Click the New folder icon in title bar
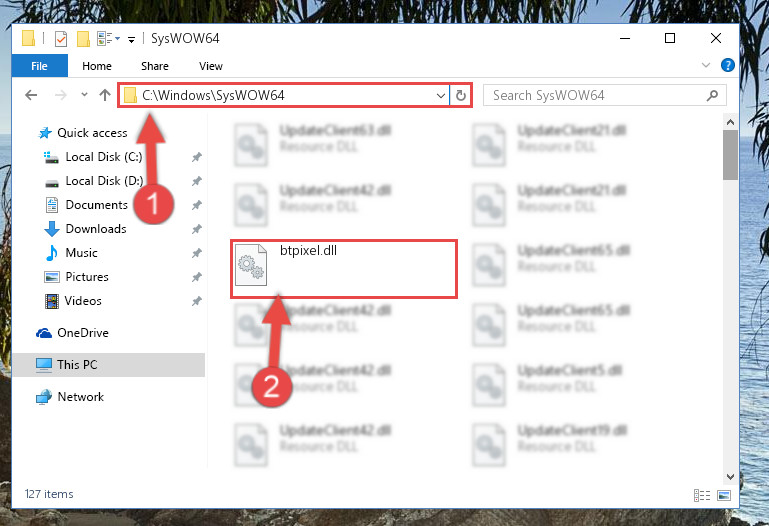This screenshot has height=526, width=769. pyautogui.click(x=83, y=38)
